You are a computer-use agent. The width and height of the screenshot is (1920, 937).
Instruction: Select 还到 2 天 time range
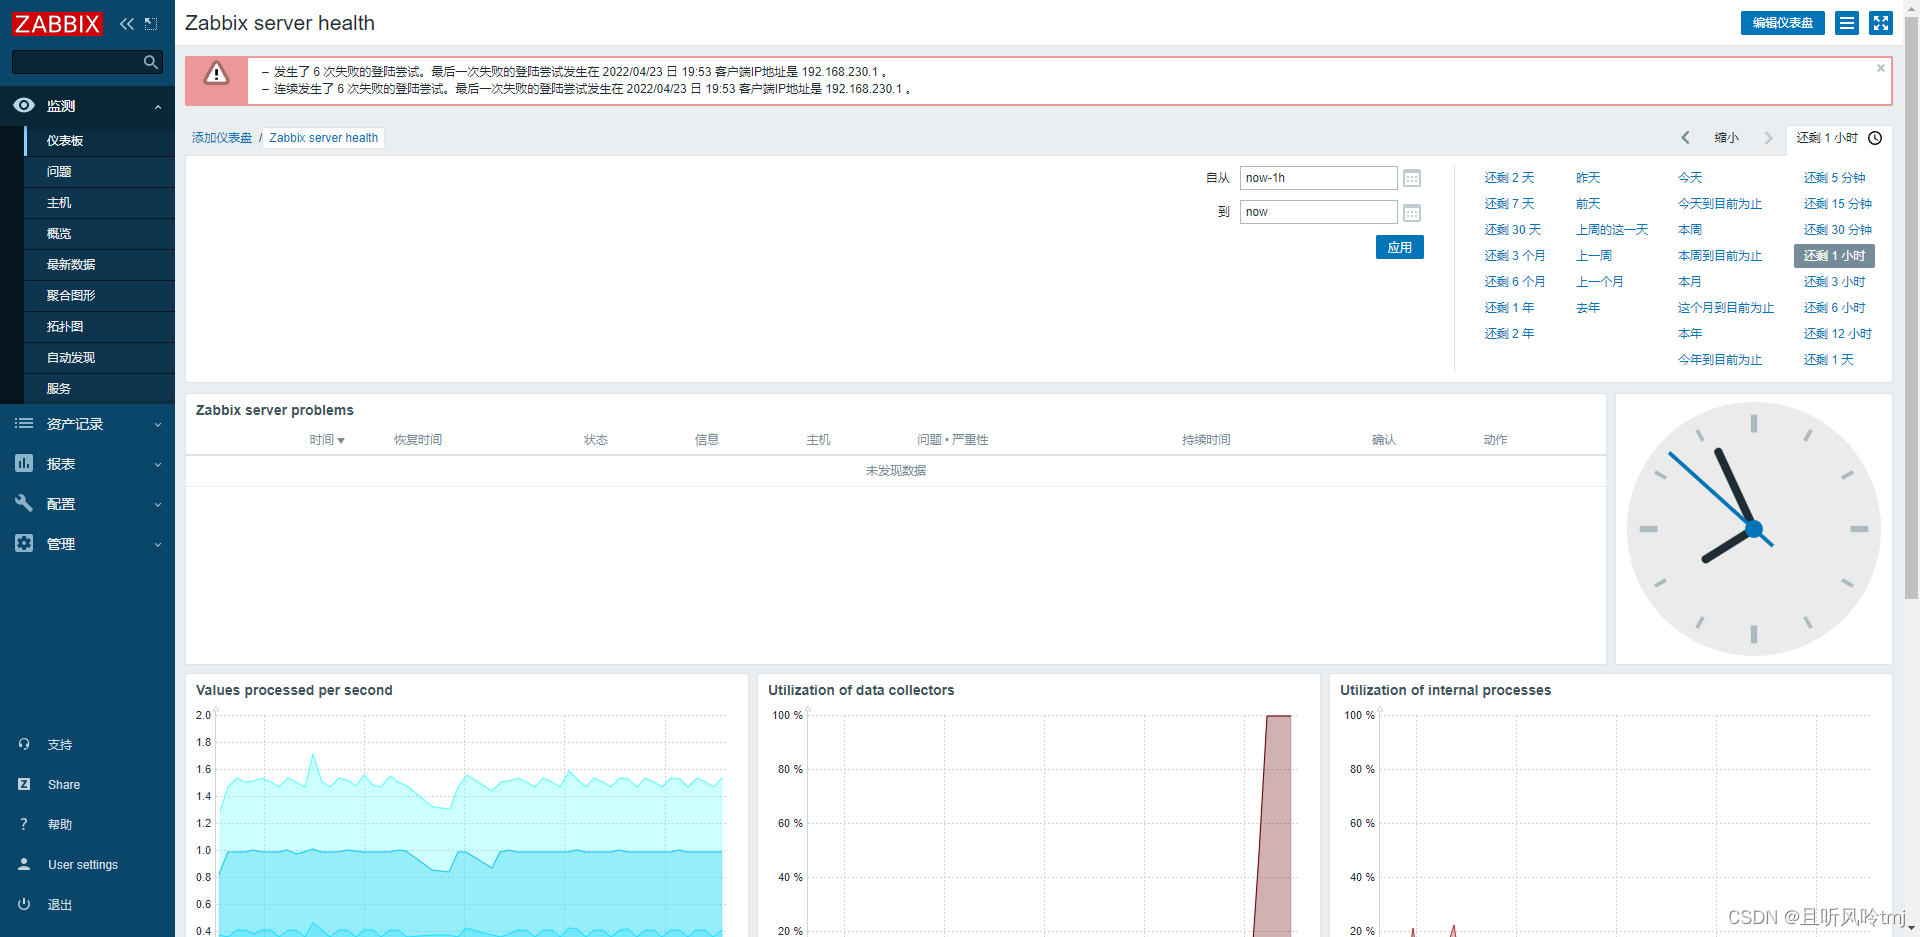(x=1509, y=178)
